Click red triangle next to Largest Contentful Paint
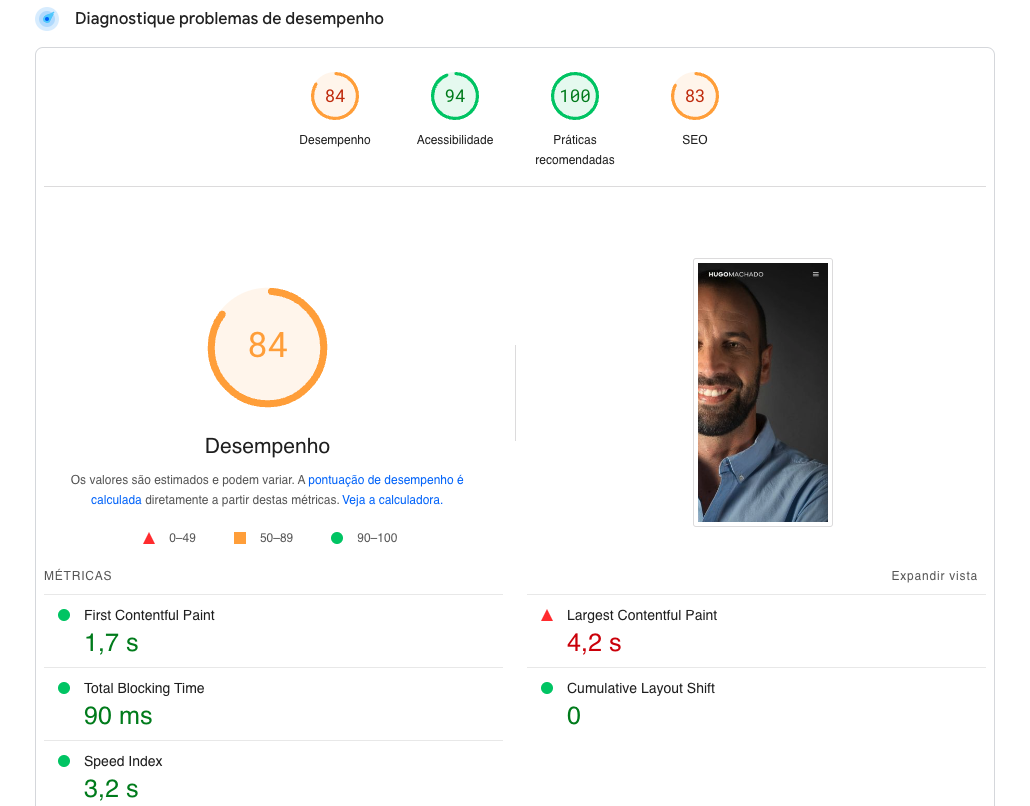 click(547, 616)
